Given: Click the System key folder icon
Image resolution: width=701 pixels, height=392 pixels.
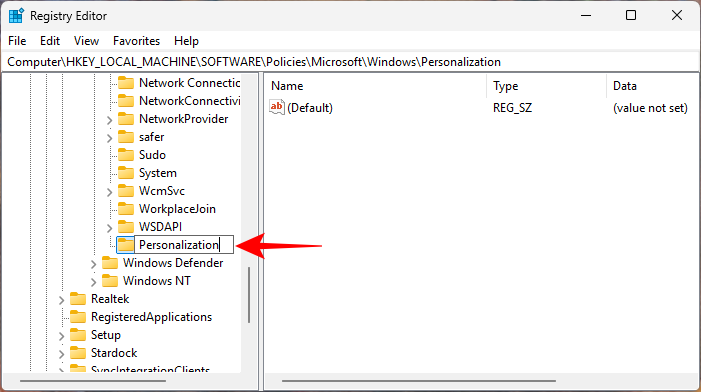Looking at the screenshot, I should click(126, 173).
